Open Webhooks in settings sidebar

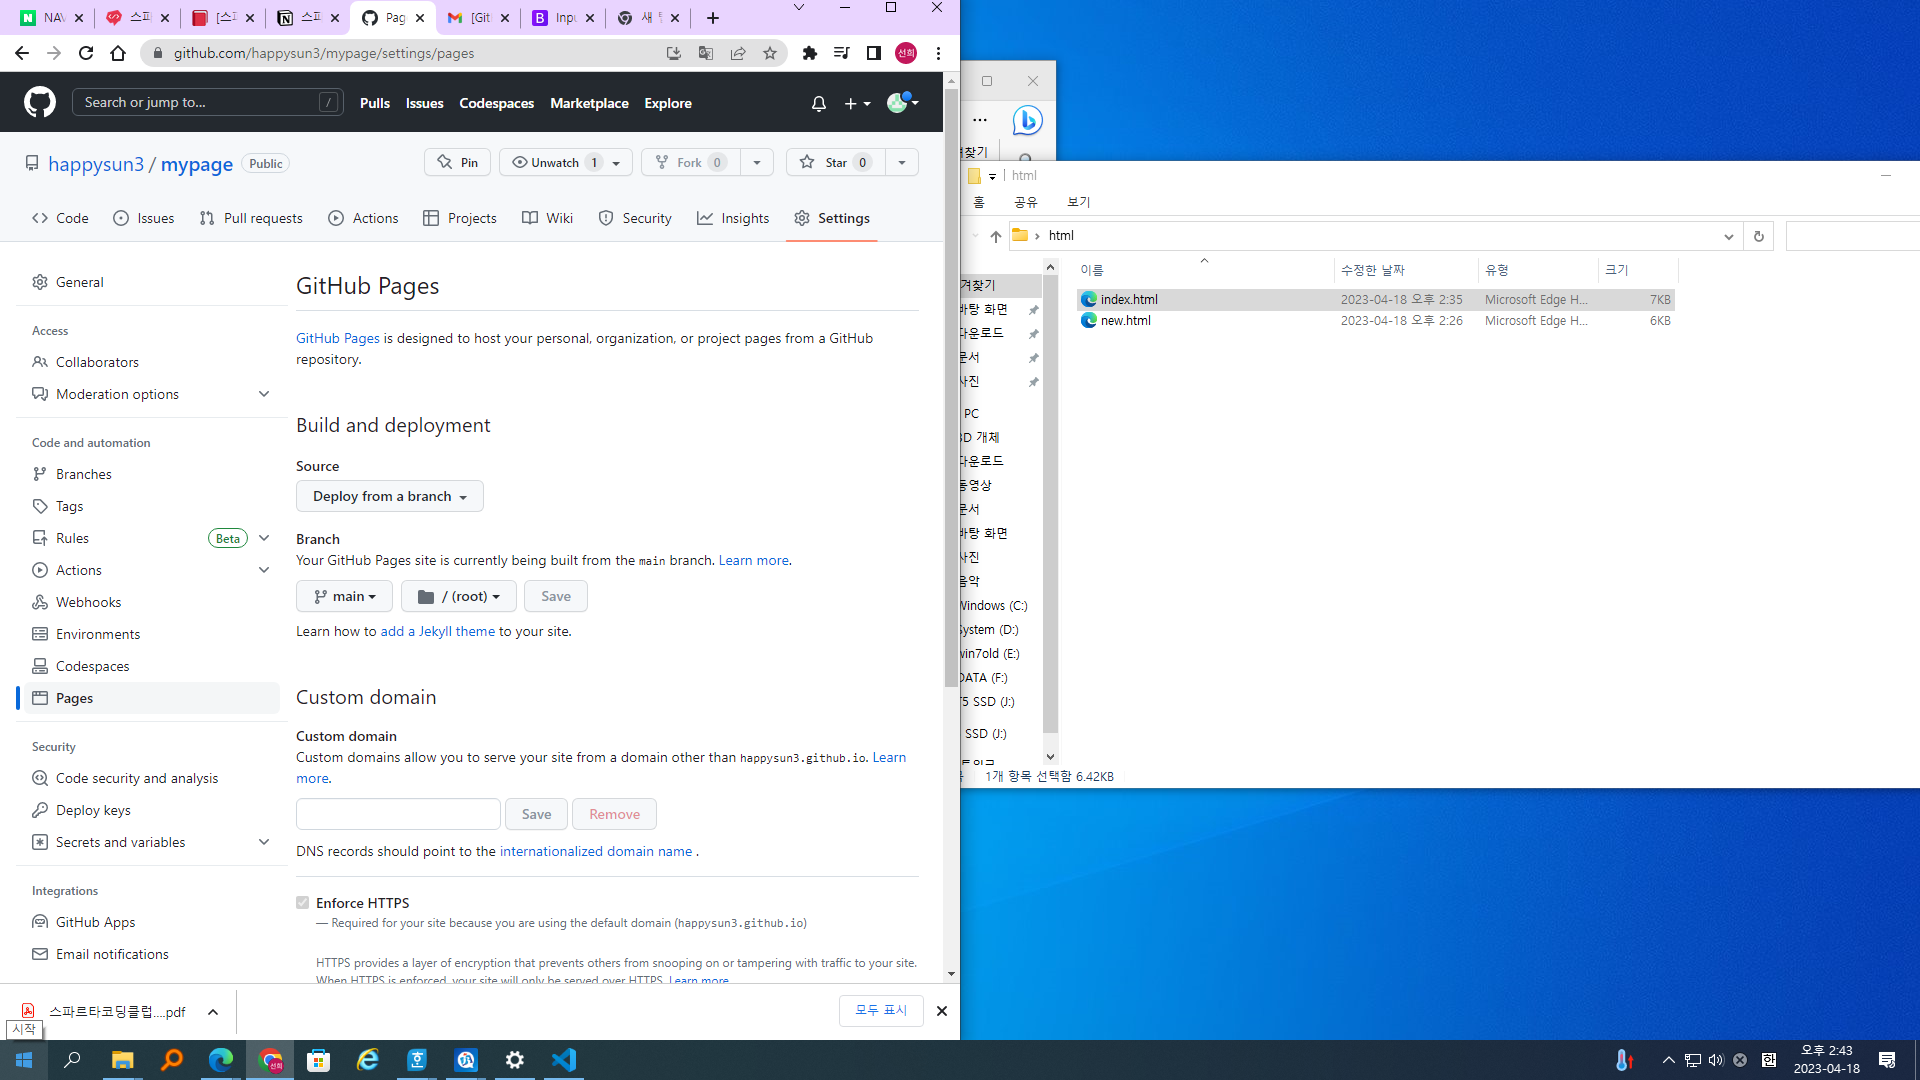pyautogui.click(x=88, y=602)
